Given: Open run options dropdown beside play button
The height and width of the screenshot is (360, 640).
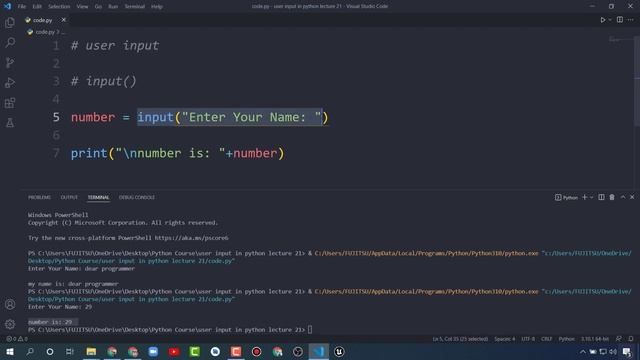Looking at the screenshot, I should coord(610,20).
